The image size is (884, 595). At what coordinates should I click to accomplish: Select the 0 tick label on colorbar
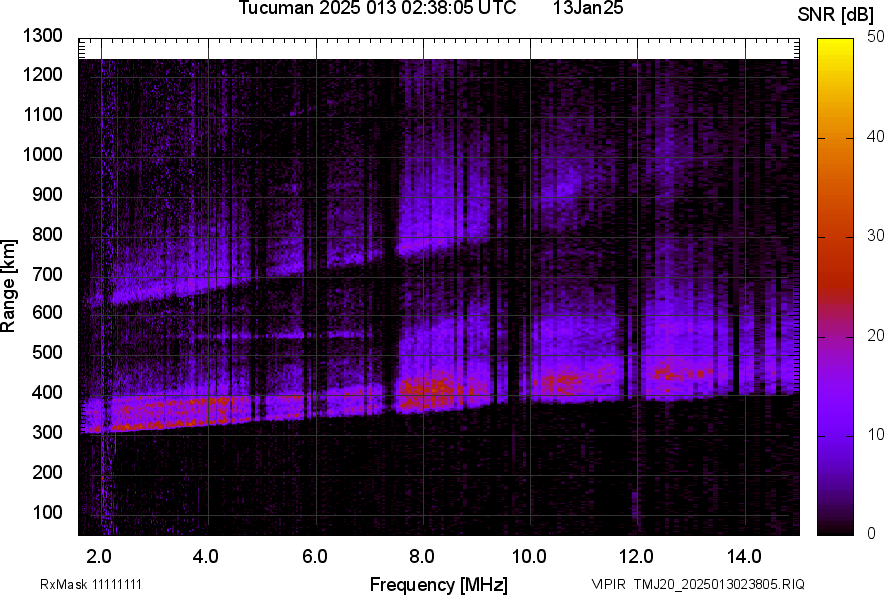pyautogui.click(x=872, y=533)
